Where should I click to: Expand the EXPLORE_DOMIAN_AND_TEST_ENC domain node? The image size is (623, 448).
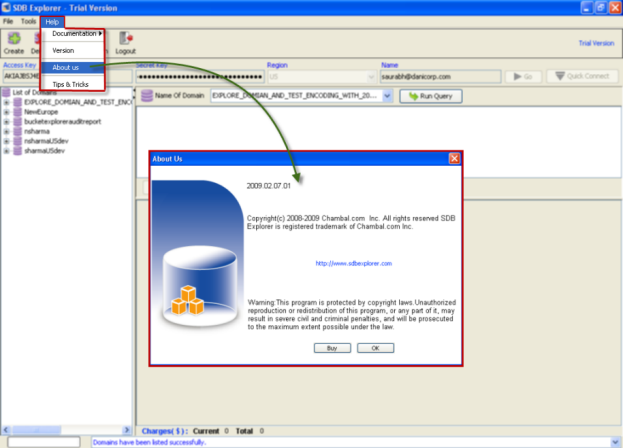(x=6, y=102)
